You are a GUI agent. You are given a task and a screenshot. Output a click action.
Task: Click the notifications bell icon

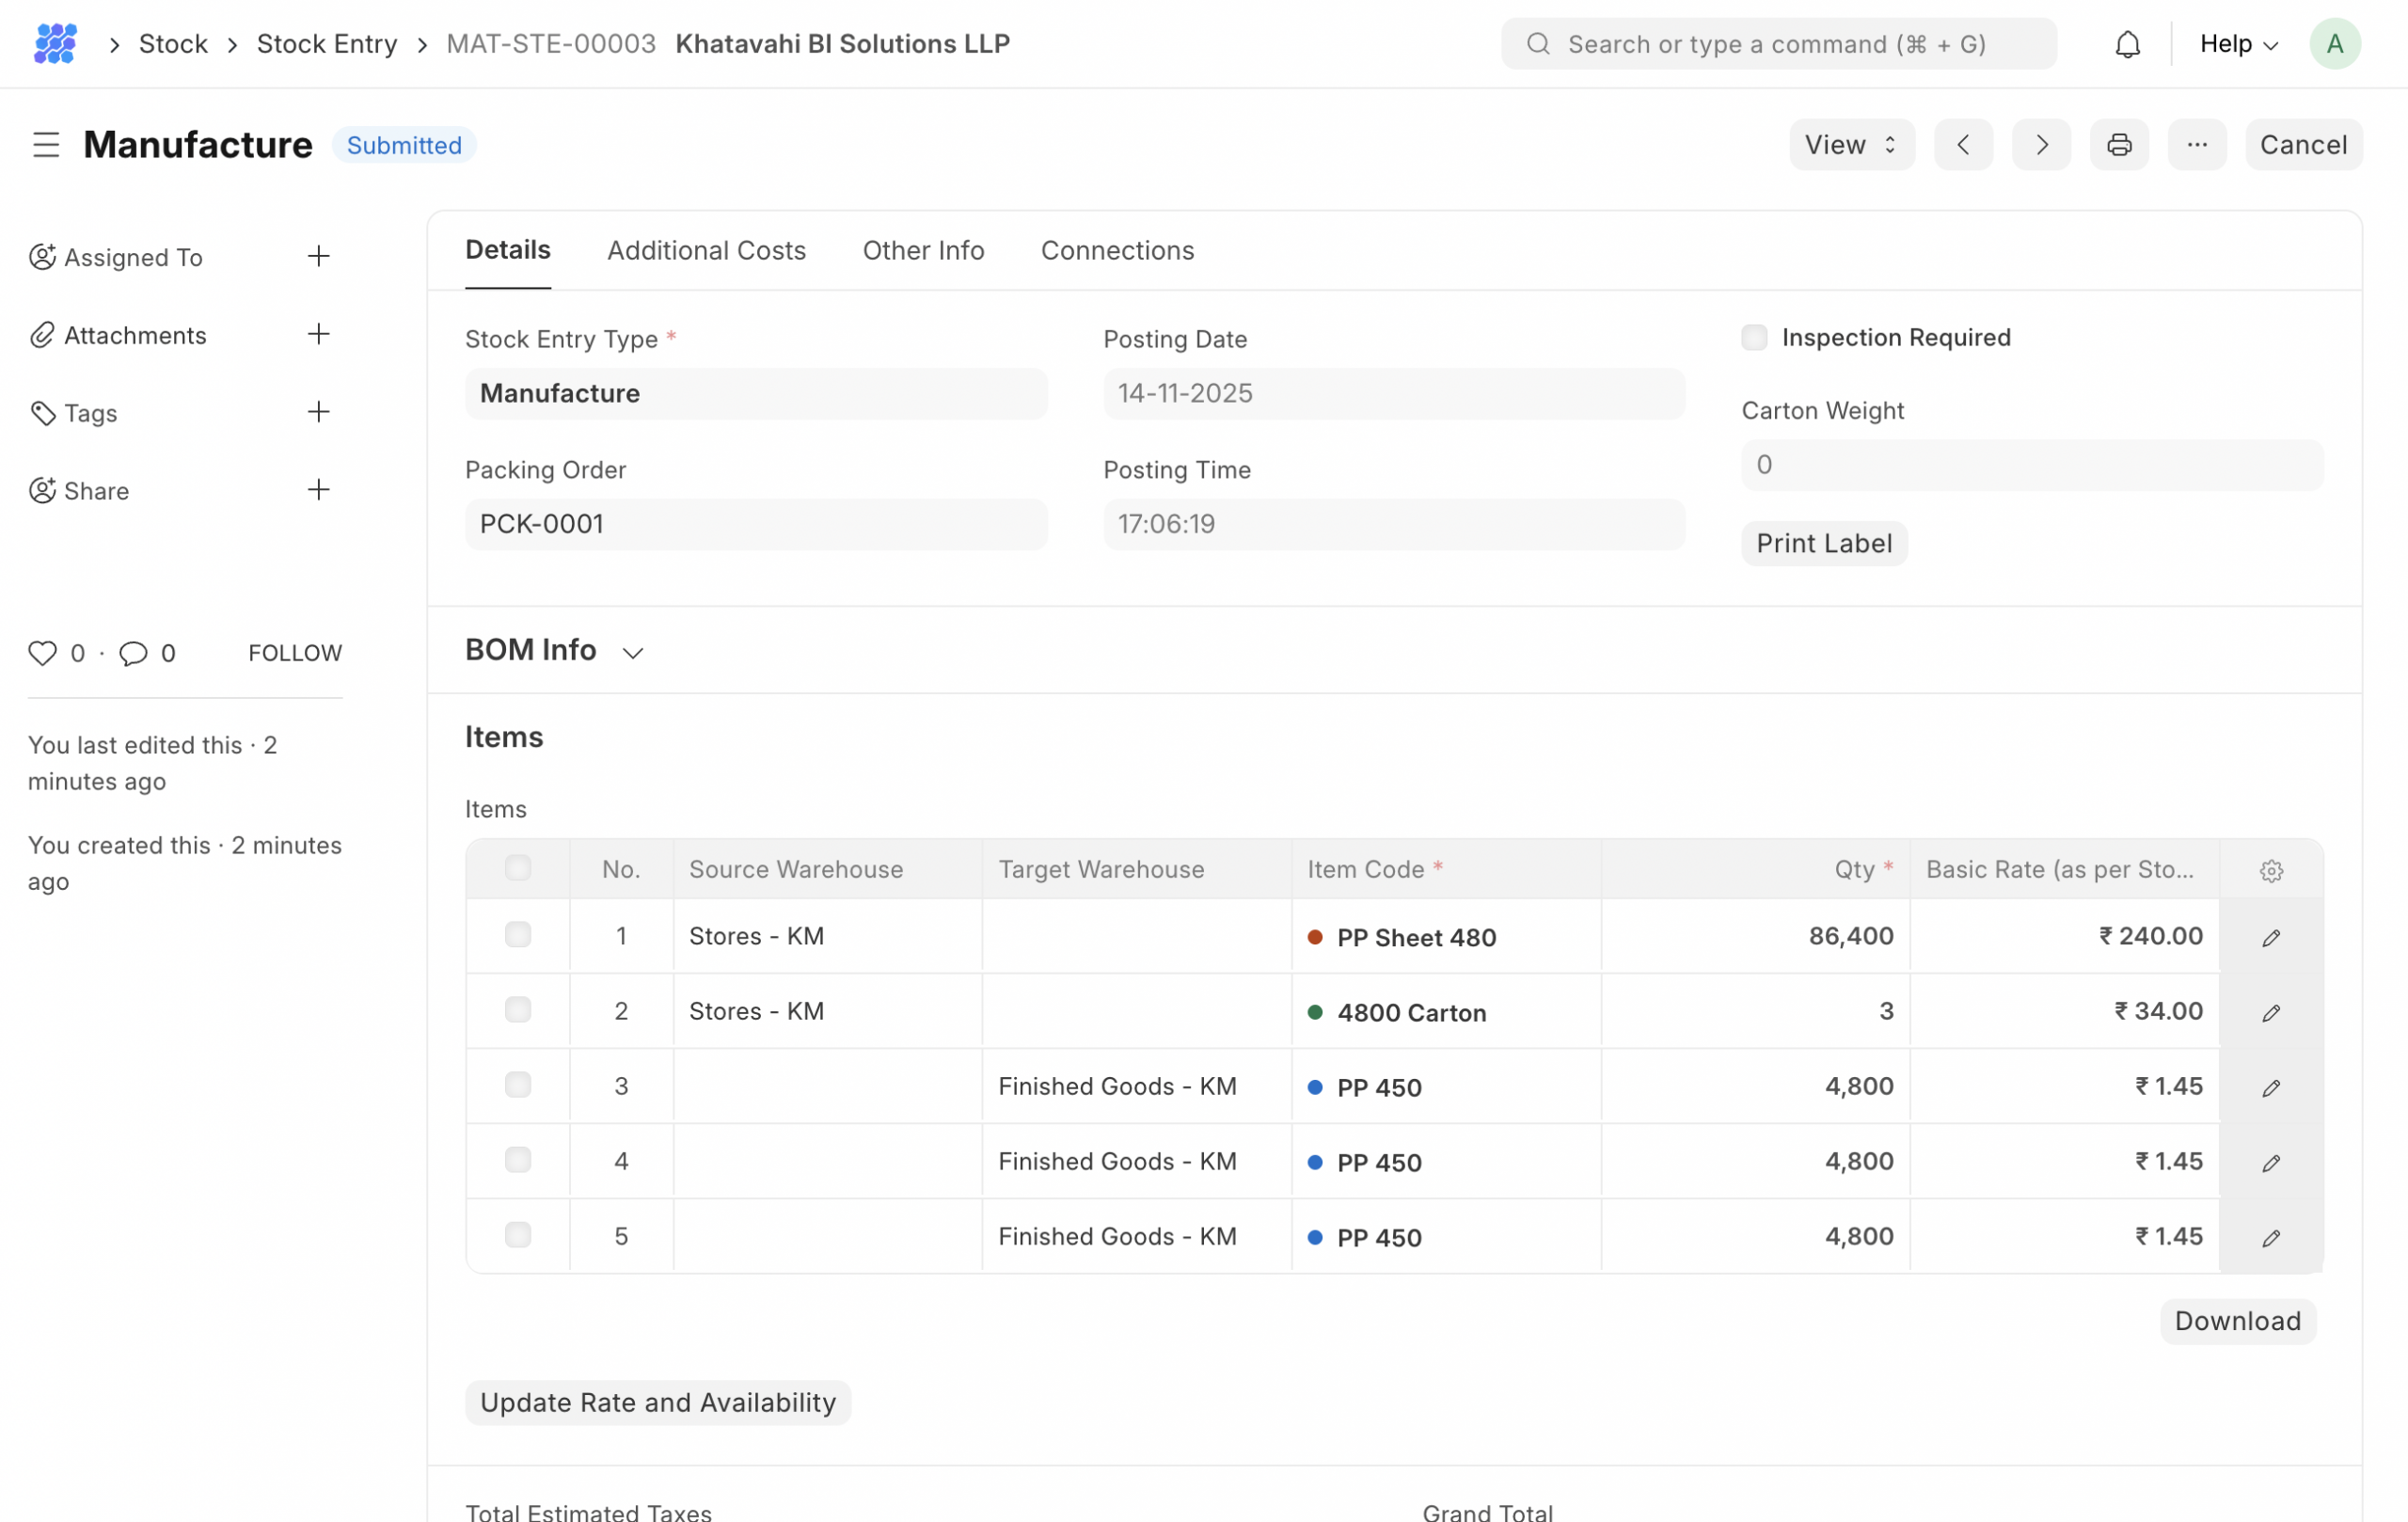click(x=2127, y=44)
